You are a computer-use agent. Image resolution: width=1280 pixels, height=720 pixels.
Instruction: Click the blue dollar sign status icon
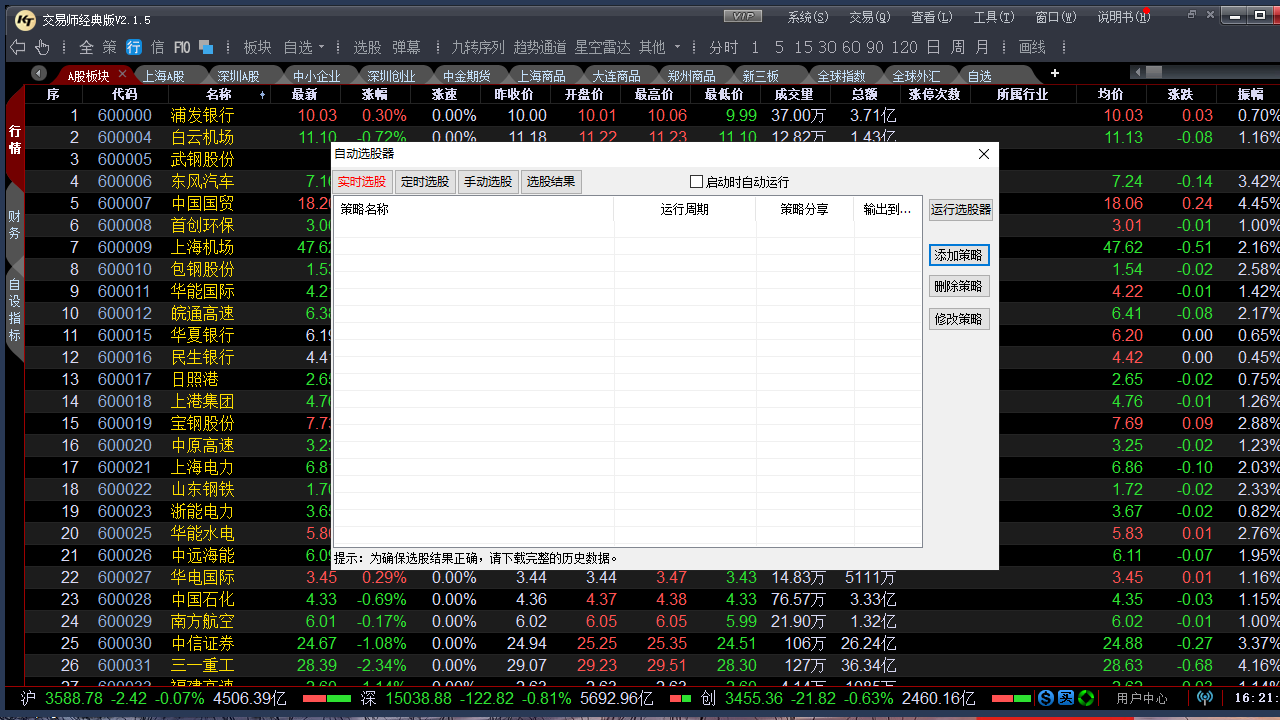click(x=1045, y=698)
